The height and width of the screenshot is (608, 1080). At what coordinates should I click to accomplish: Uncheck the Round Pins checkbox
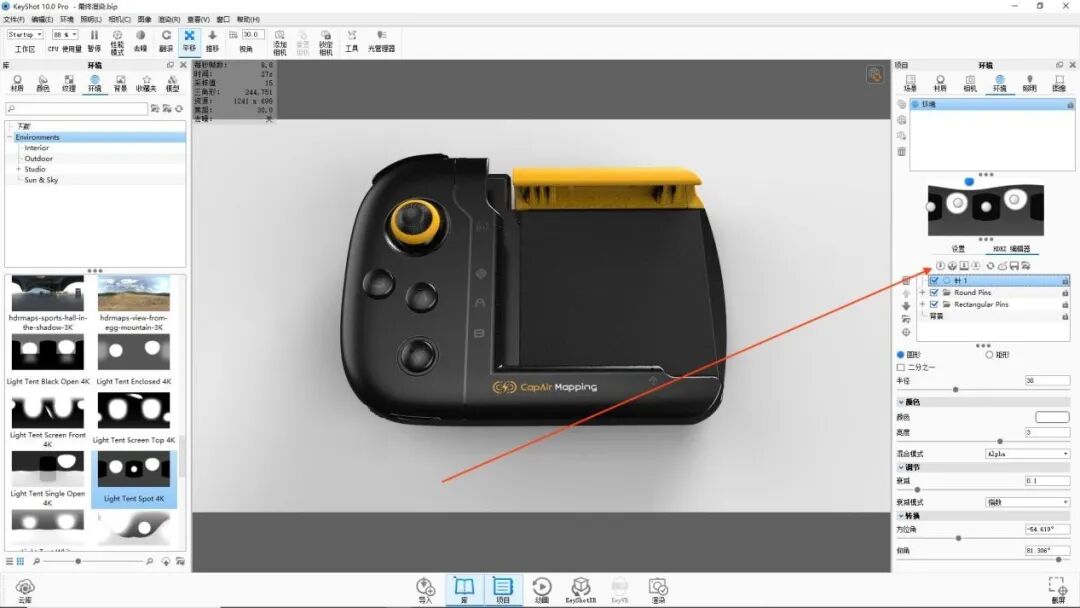click(x=933, y=292)
